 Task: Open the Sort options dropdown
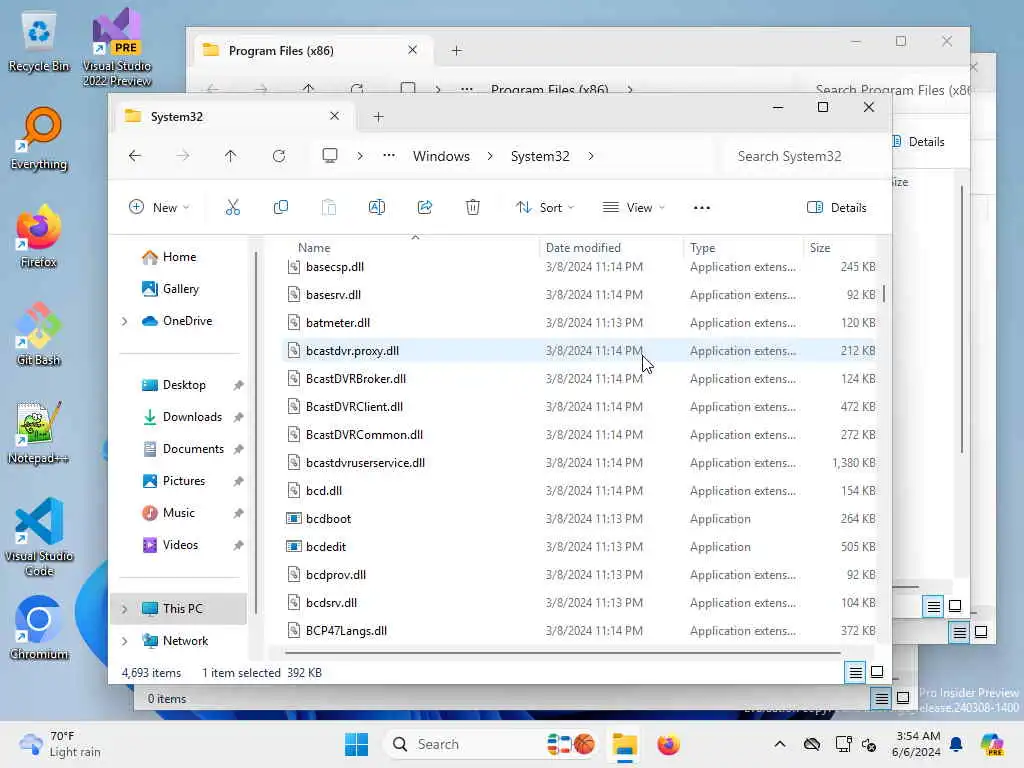[x=545, y=208]
